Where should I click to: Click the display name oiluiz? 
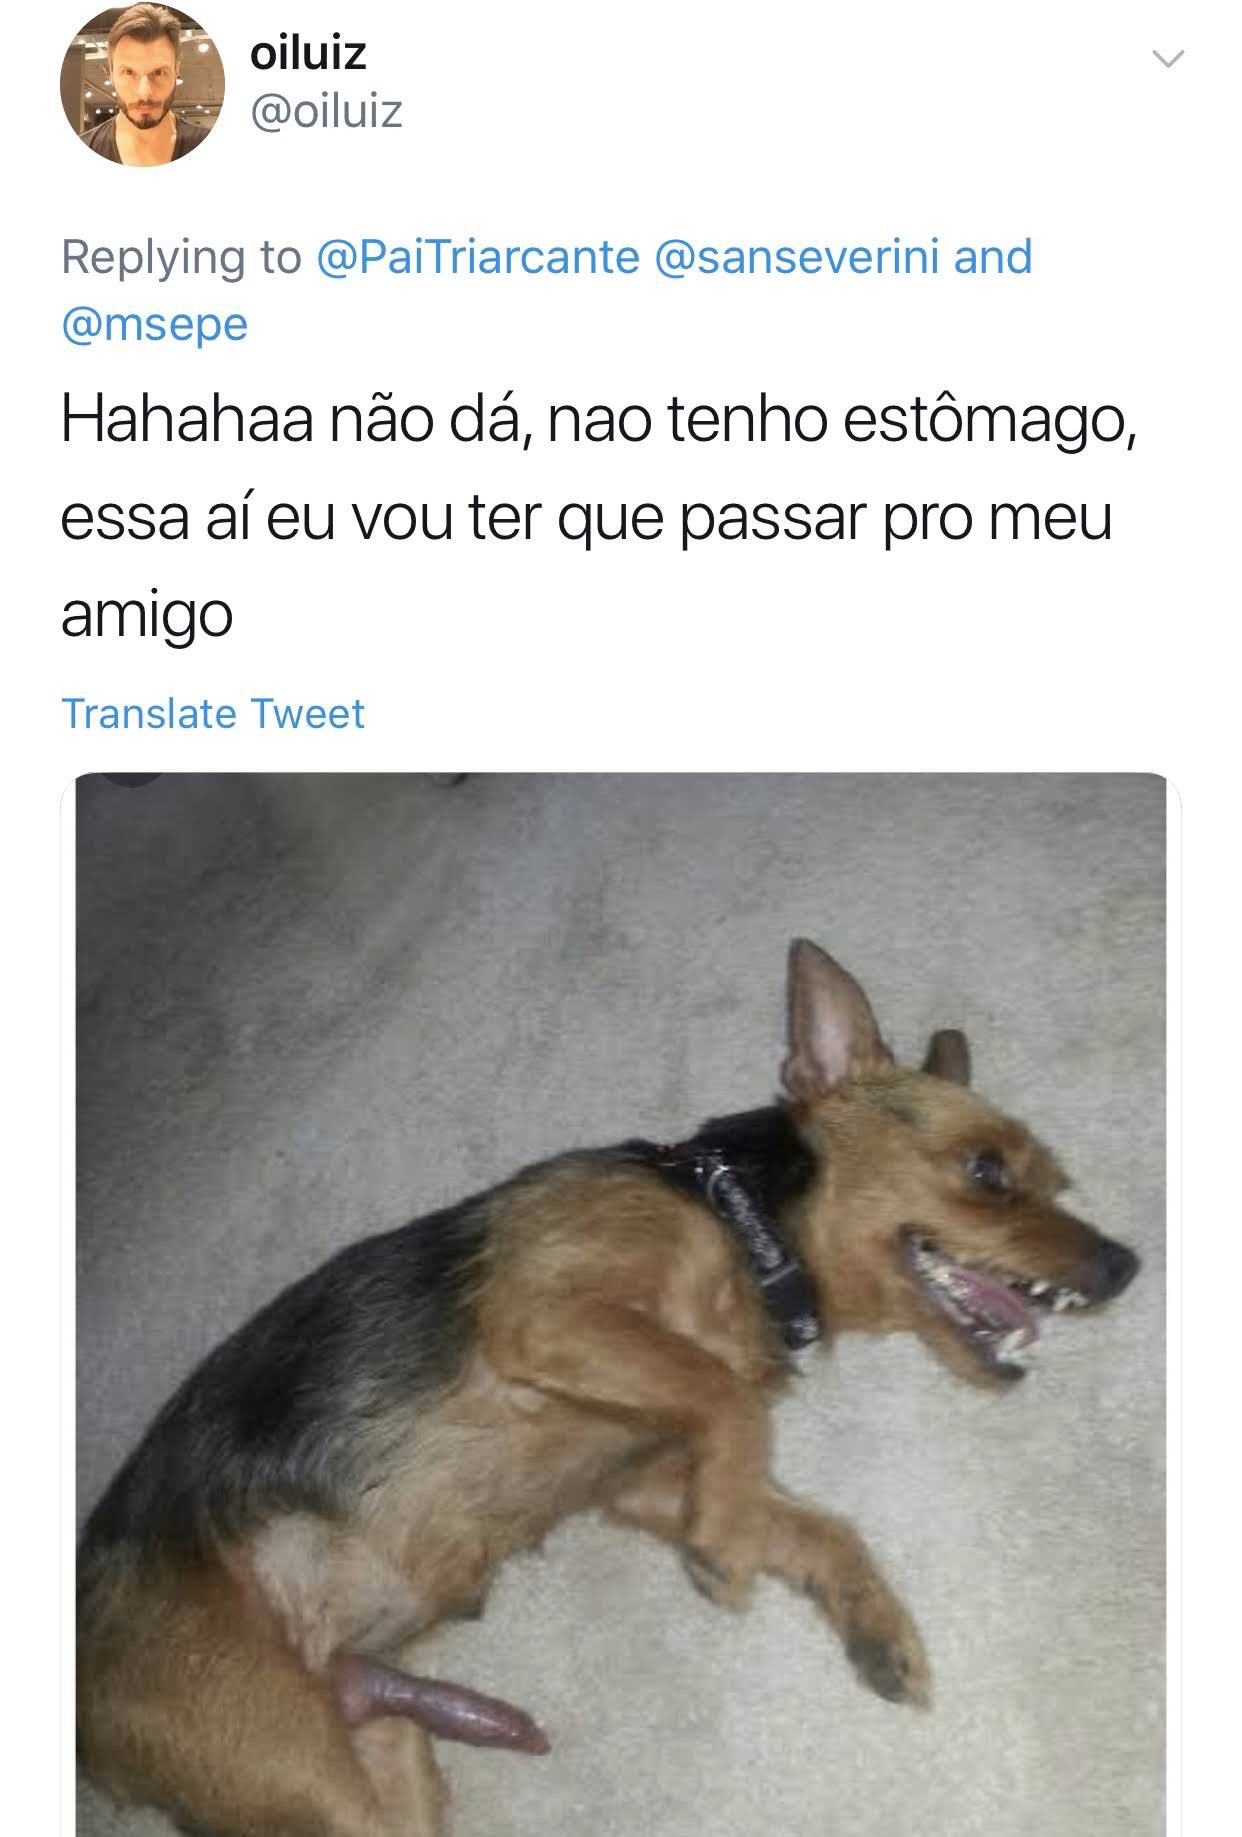(308, 53)
